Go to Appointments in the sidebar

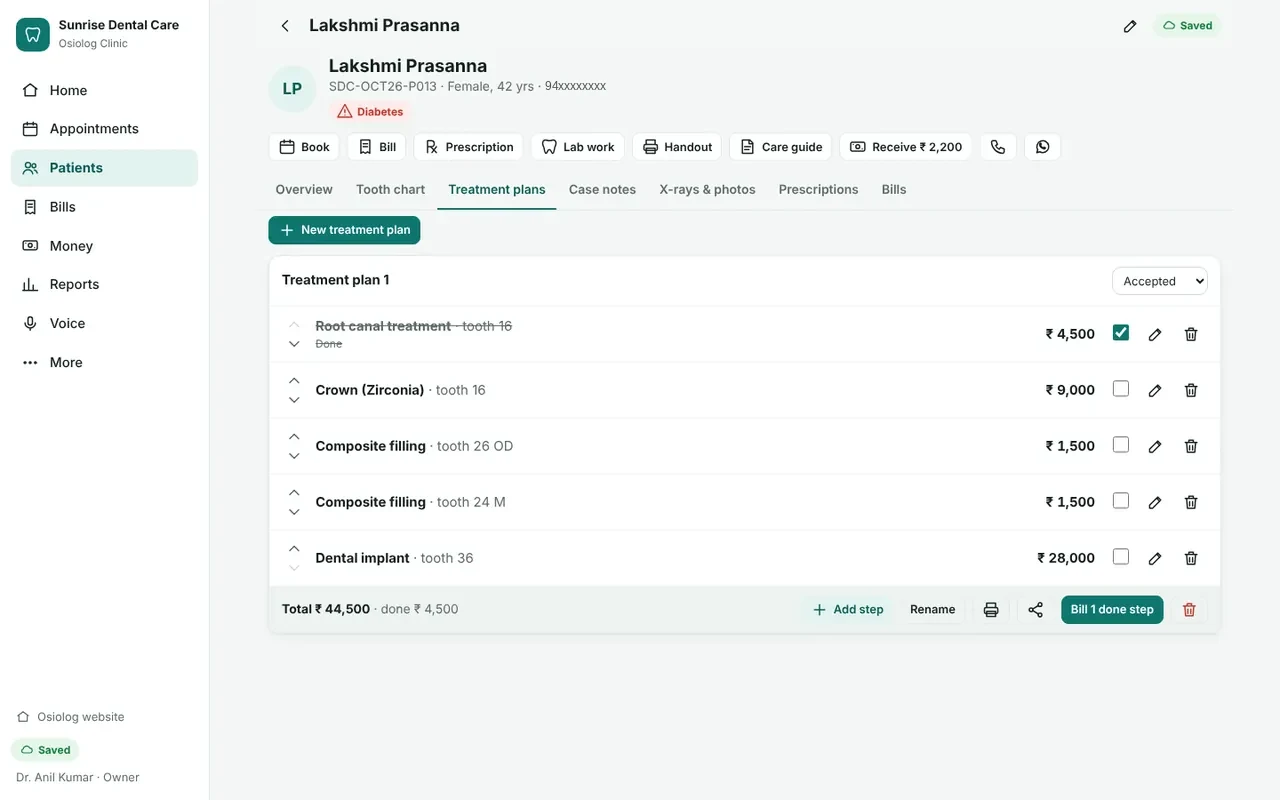(x=104, y=129)
